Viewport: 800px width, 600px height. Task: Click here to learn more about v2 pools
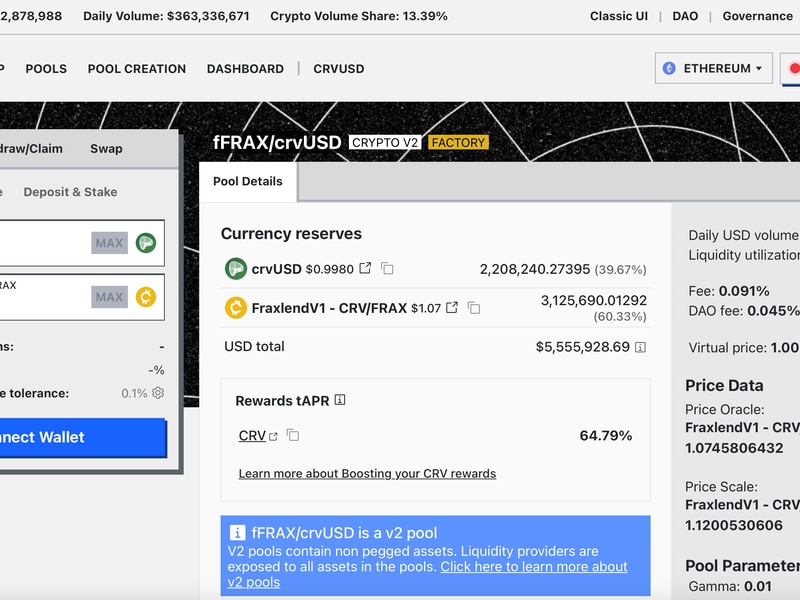click(428, 574)
